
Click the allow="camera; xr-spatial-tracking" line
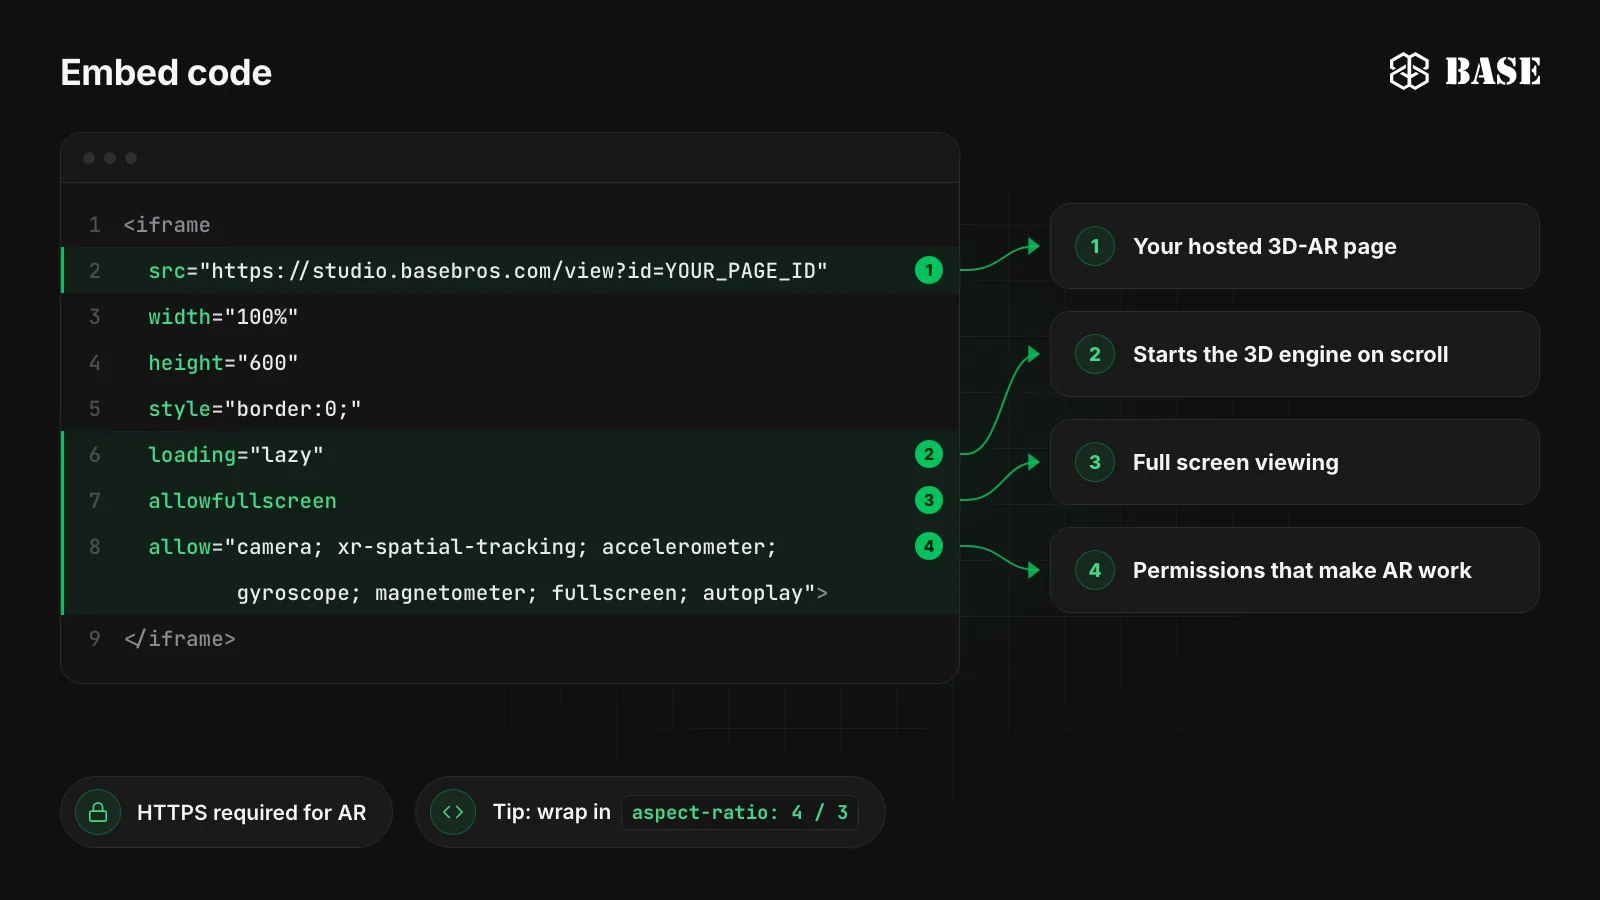510,546
